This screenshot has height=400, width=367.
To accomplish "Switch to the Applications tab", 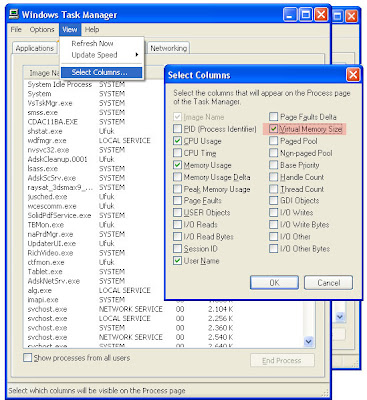I will click(34, 48).
